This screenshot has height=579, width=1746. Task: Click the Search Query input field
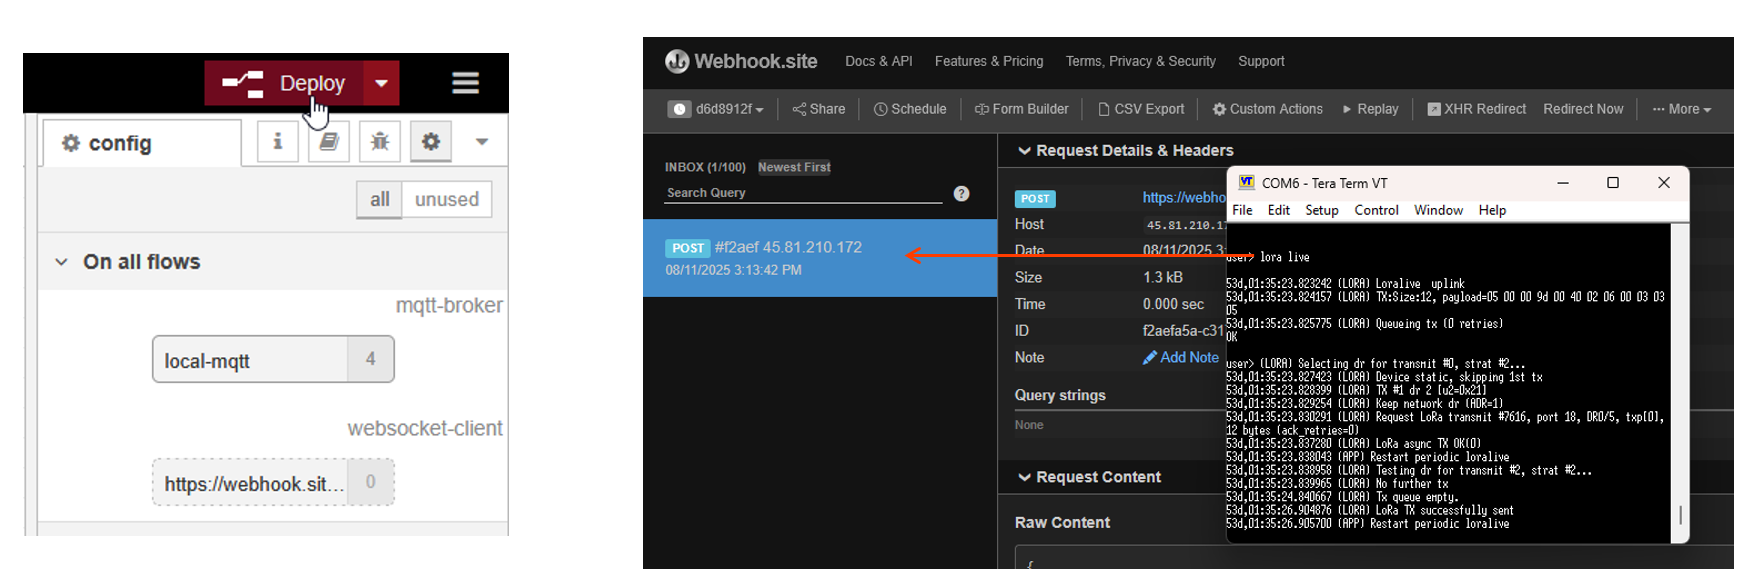click(803, 193)
